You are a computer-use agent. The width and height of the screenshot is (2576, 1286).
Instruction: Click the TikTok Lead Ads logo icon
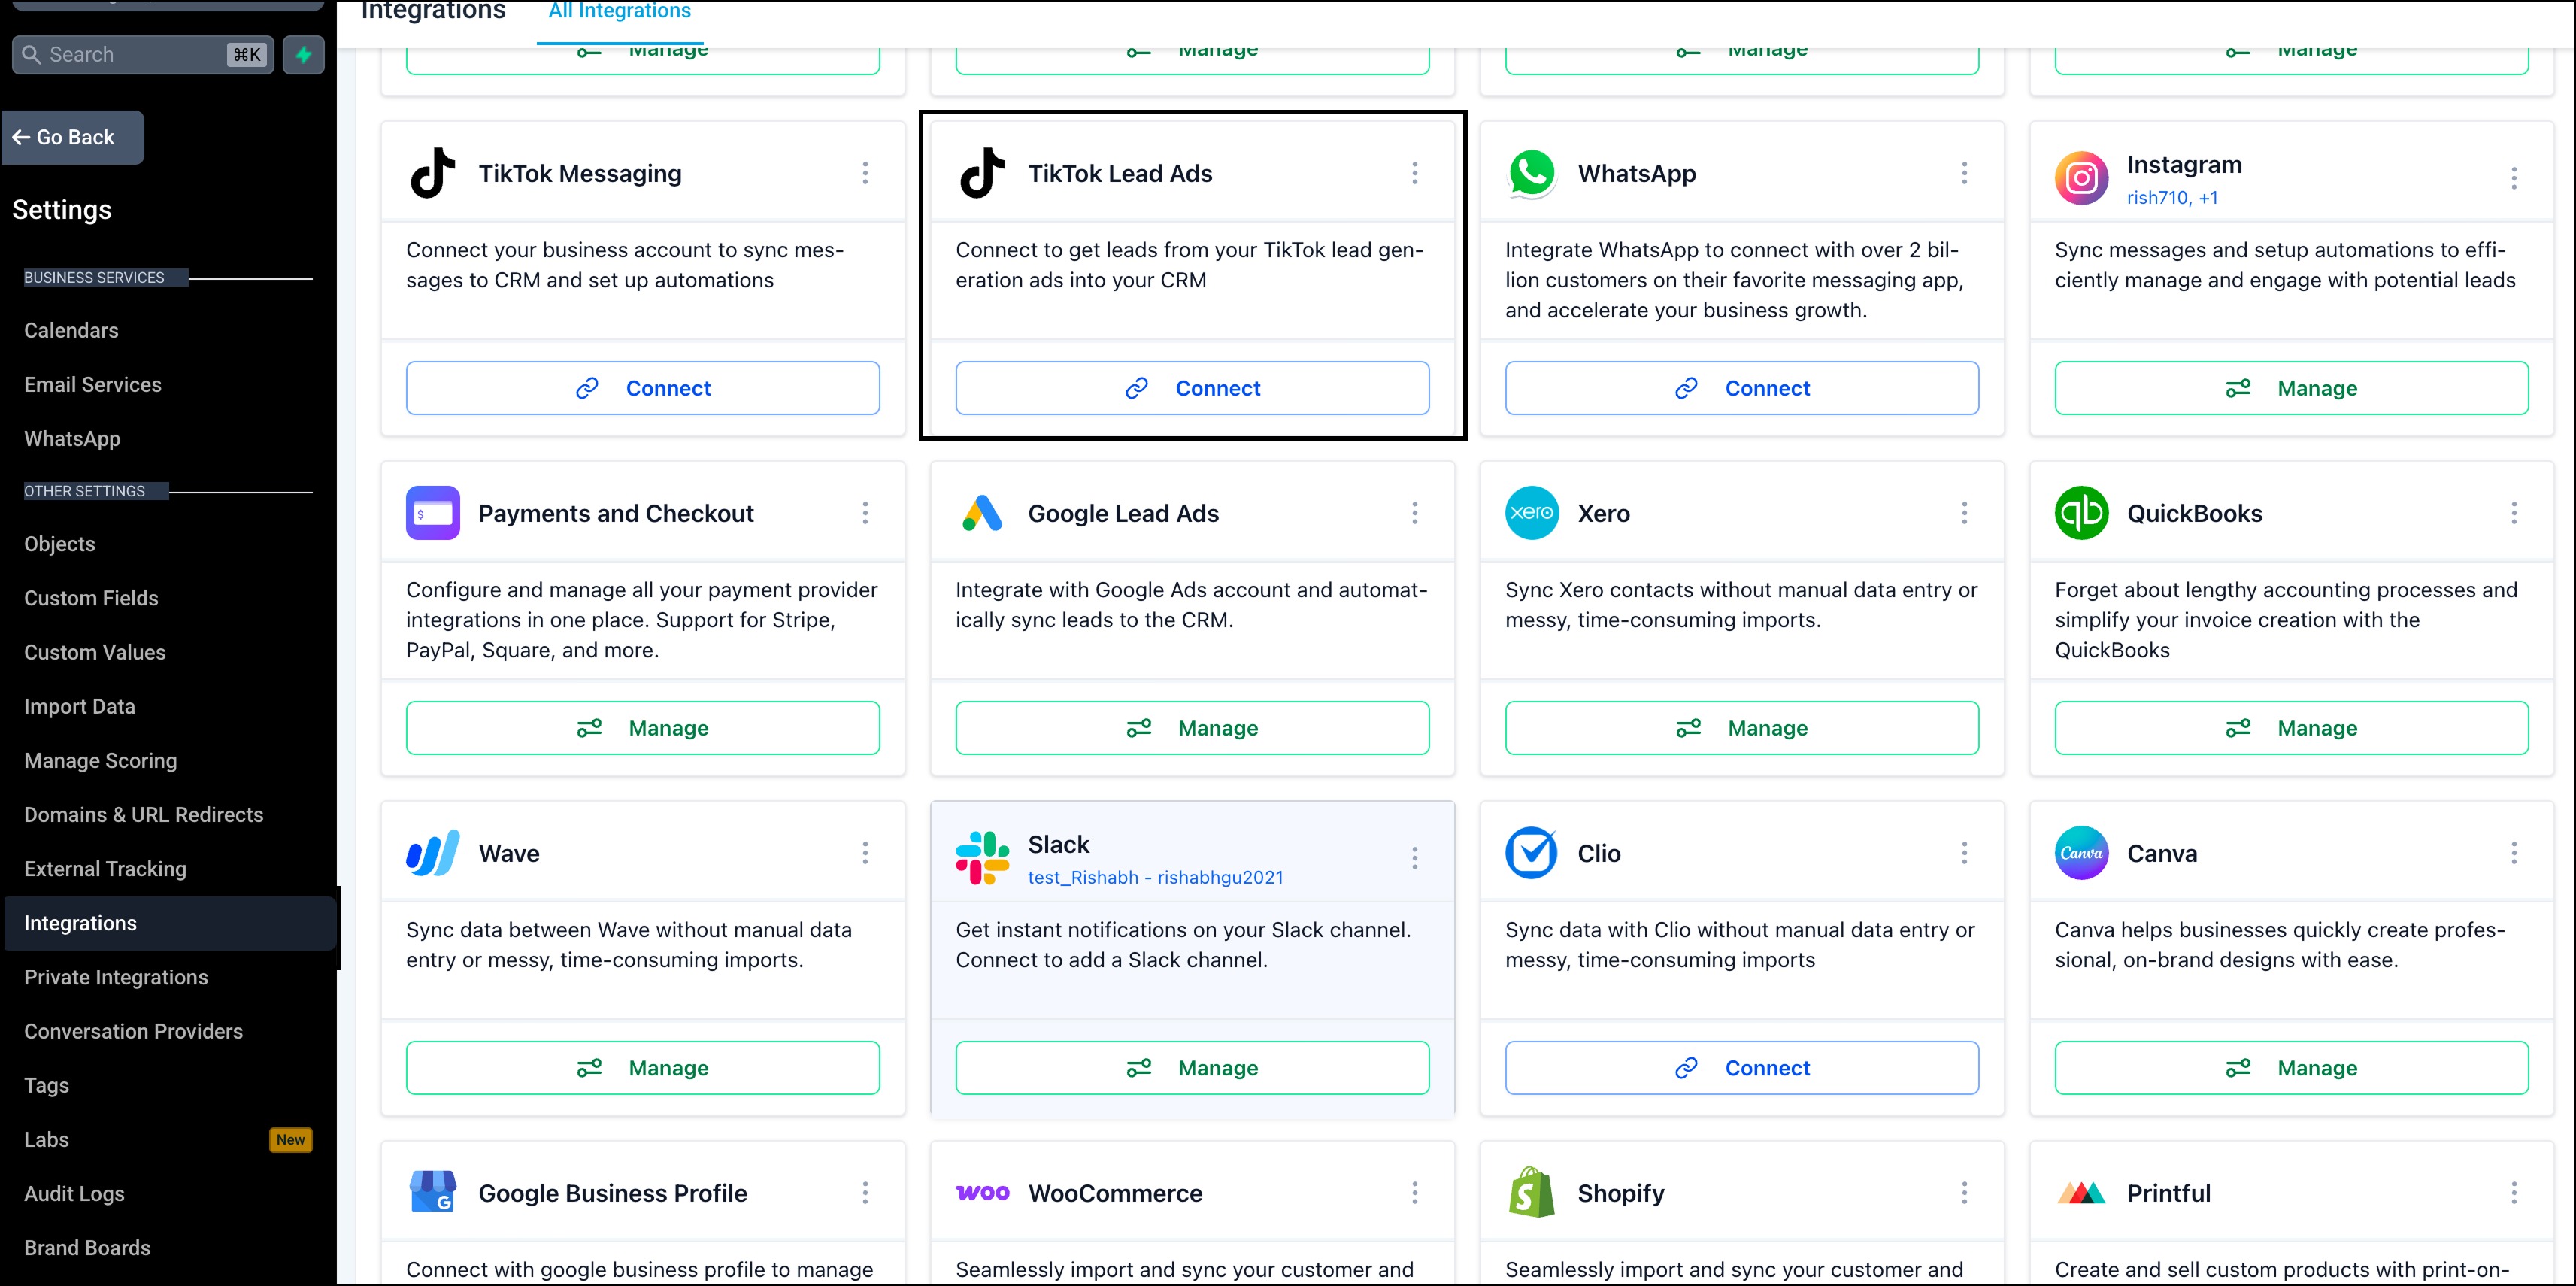[982, 173]
